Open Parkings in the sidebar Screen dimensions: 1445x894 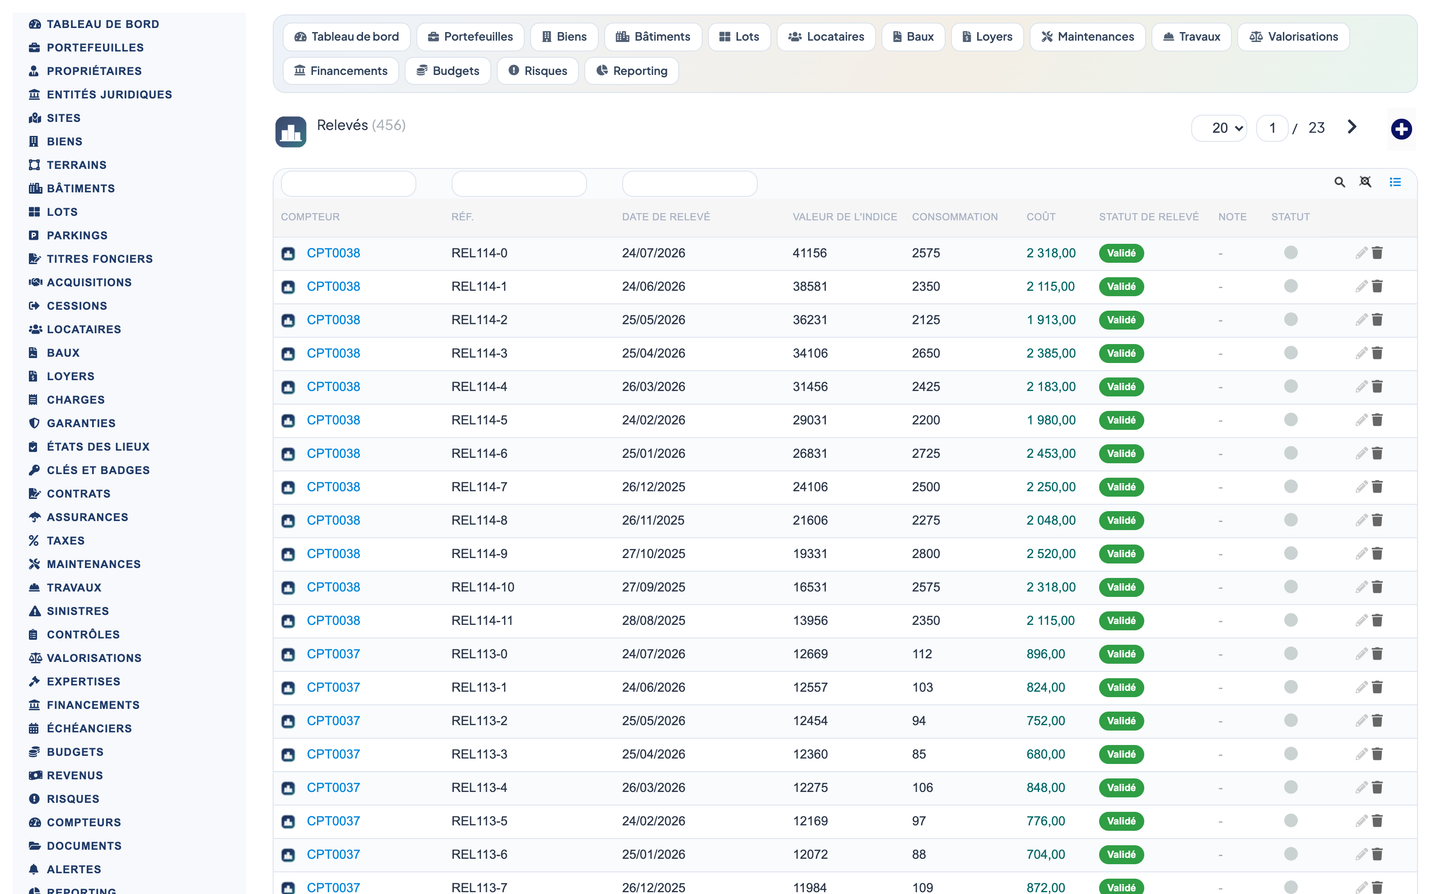tap(77, 235)
